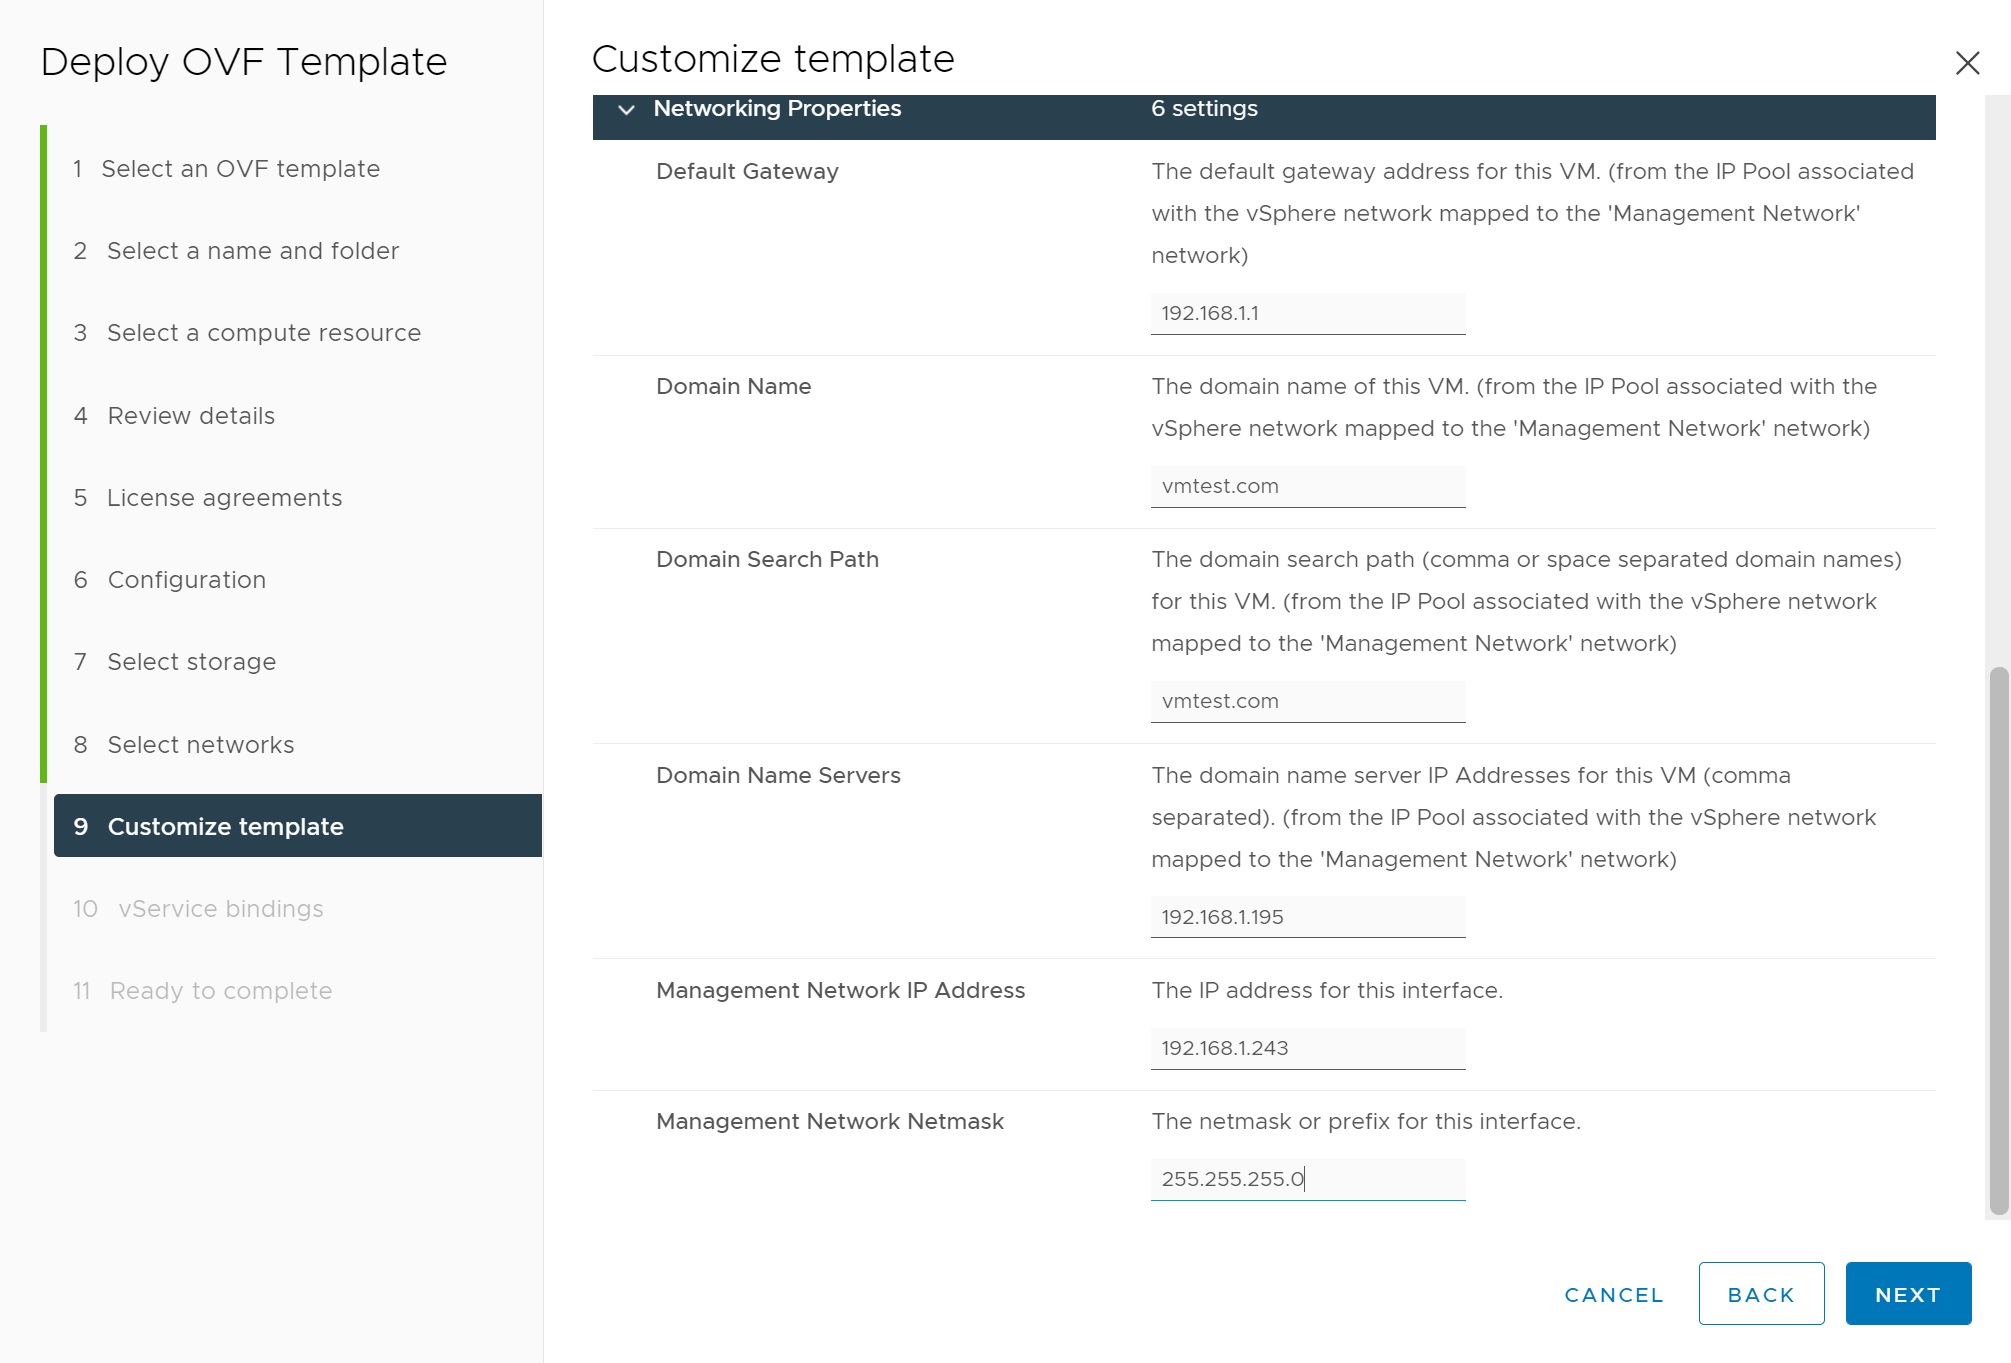Click the Default Gateway input field
Viewport: 2011px width, 1363px height.
[x=1306, y=314]
